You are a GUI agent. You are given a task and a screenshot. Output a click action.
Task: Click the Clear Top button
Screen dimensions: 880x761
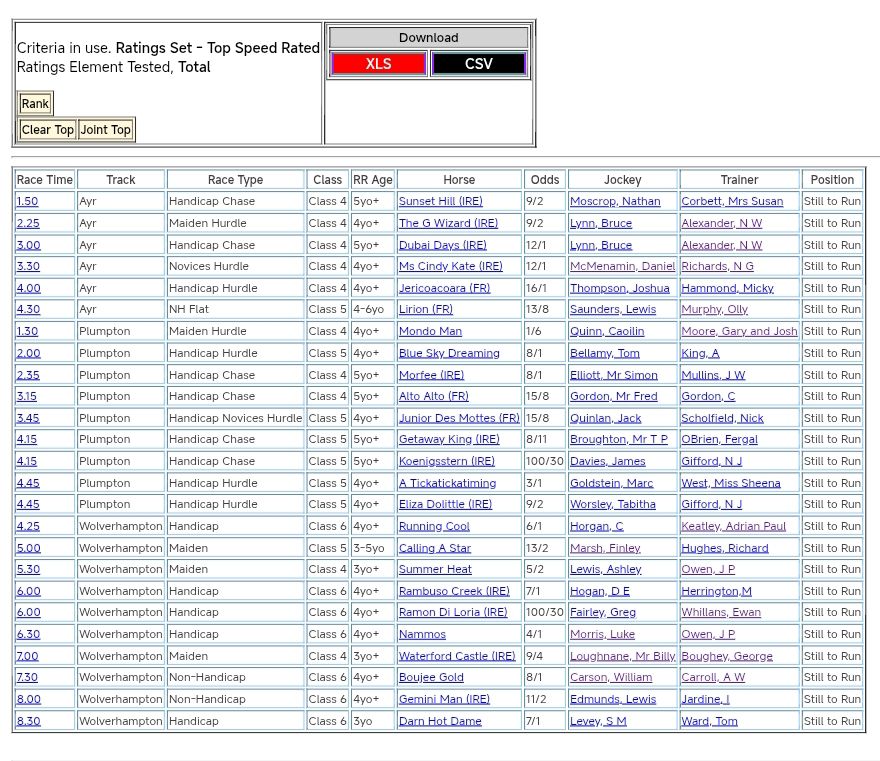point(48,130)
